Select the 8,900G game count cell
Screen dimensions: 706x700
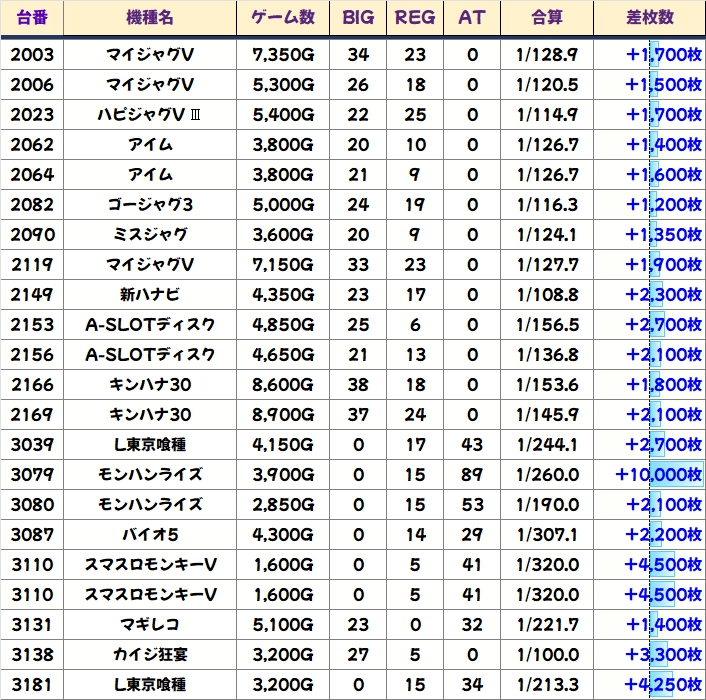tap(284, 414)
